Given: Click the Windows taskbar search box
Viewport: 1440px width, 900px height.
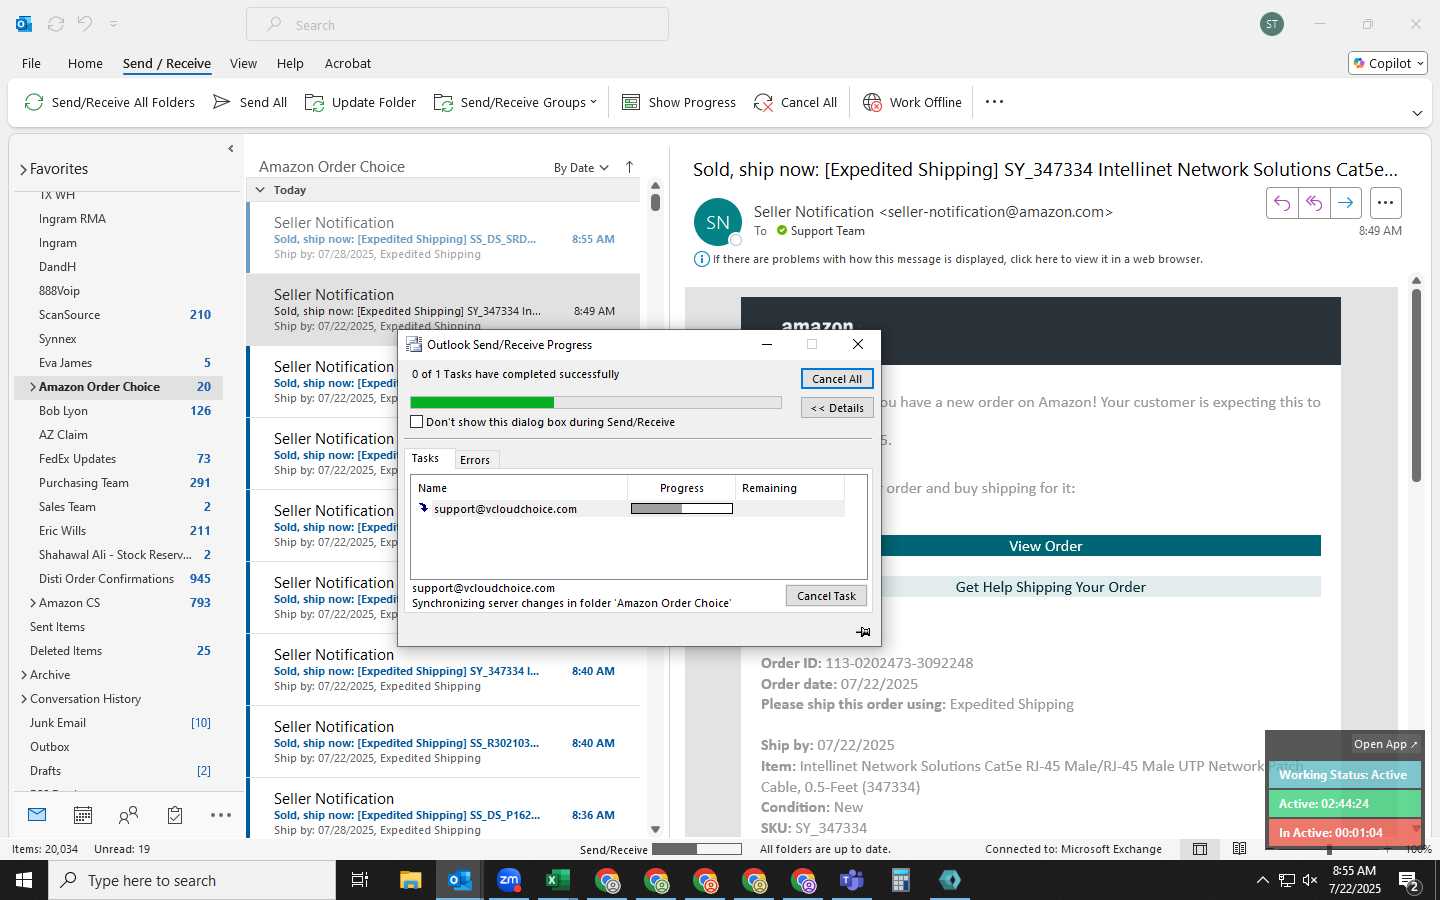Looking at the screenshot, I should pyautogui.click(x=192, y=880).
